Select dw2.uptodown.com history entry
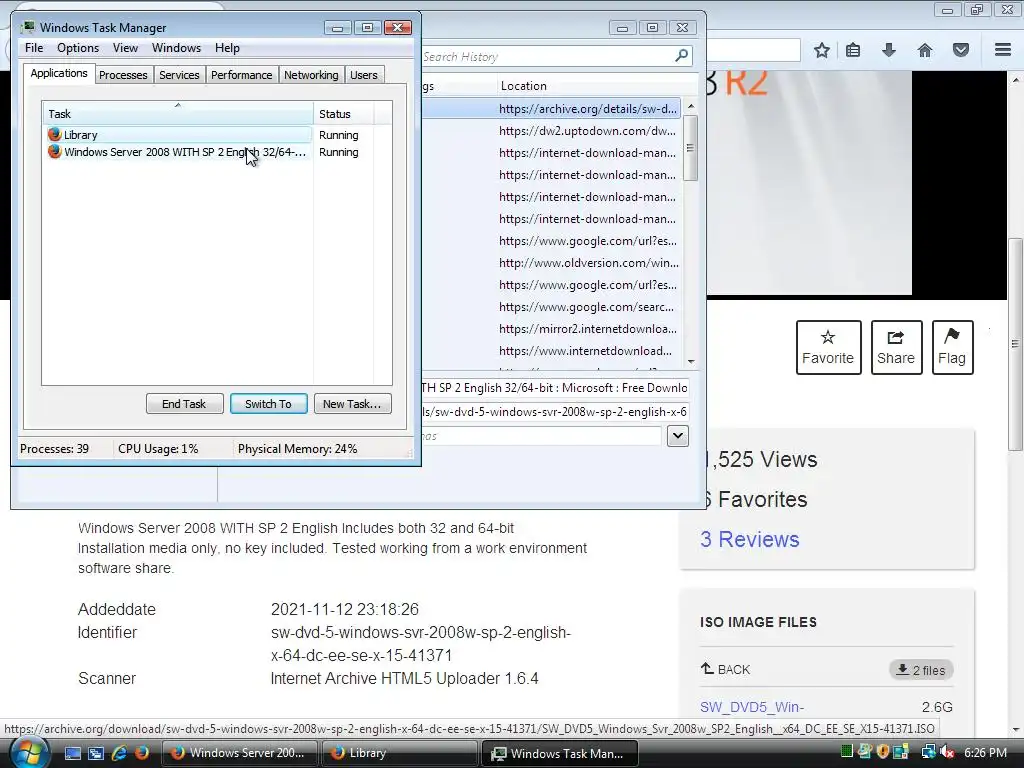This screenshot has height=768, width=1024. (x=551, y=131)
